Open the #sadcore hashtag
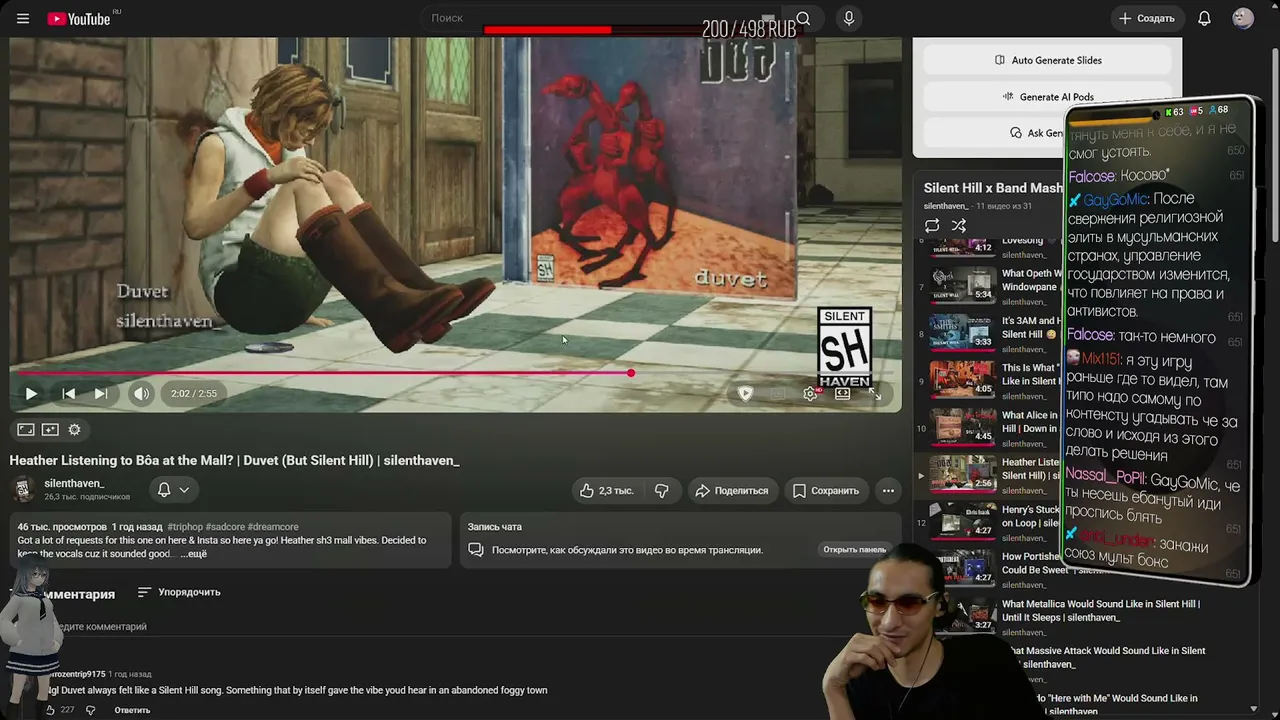 tap(224, 527)
